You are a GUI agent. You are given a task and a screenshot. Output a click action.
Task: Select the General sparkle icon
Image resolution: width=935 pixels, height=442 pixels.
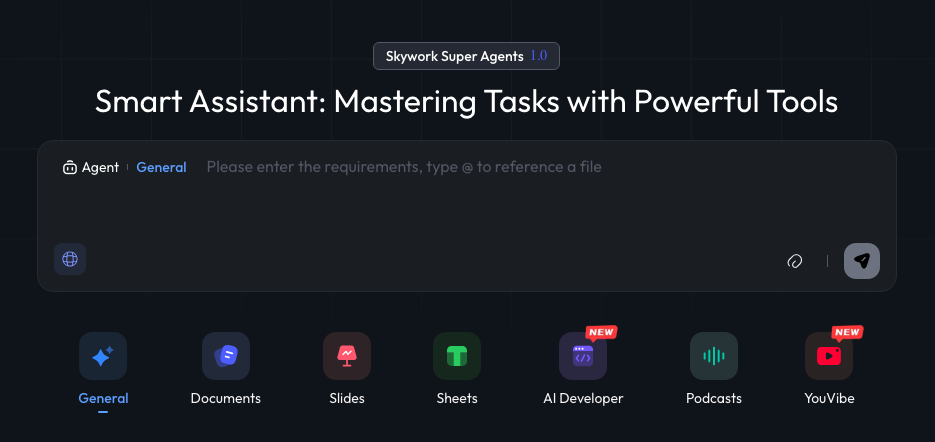103,356
